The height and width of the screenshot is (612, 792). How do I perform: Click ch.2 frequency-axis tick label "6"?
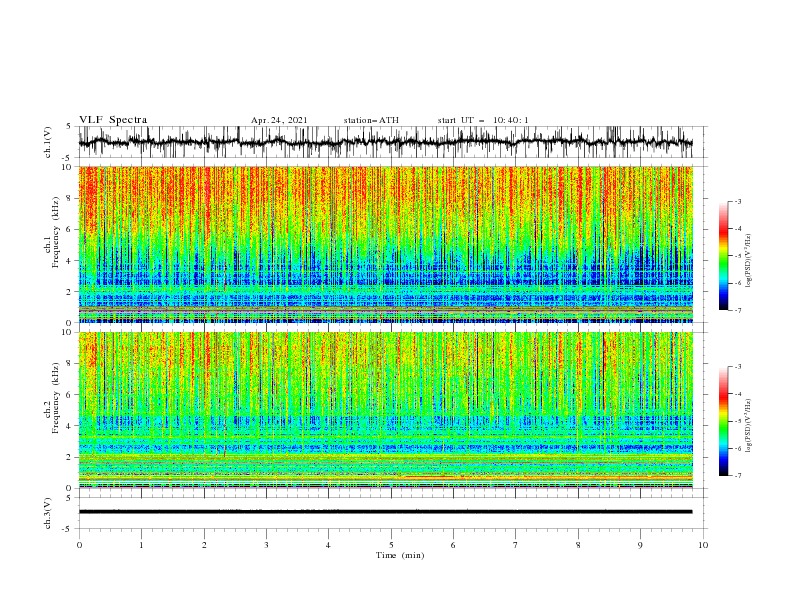point(70,395)
